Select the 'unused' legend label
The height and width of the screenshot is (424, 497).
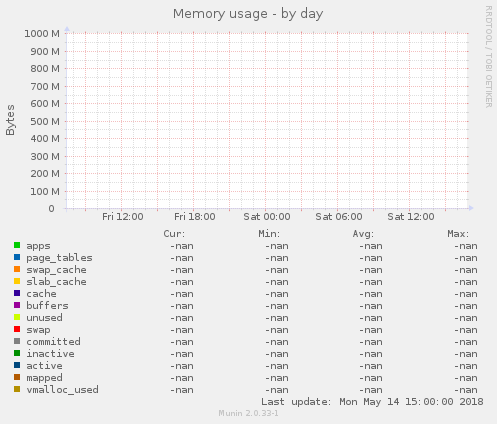[x=44, y=318]
